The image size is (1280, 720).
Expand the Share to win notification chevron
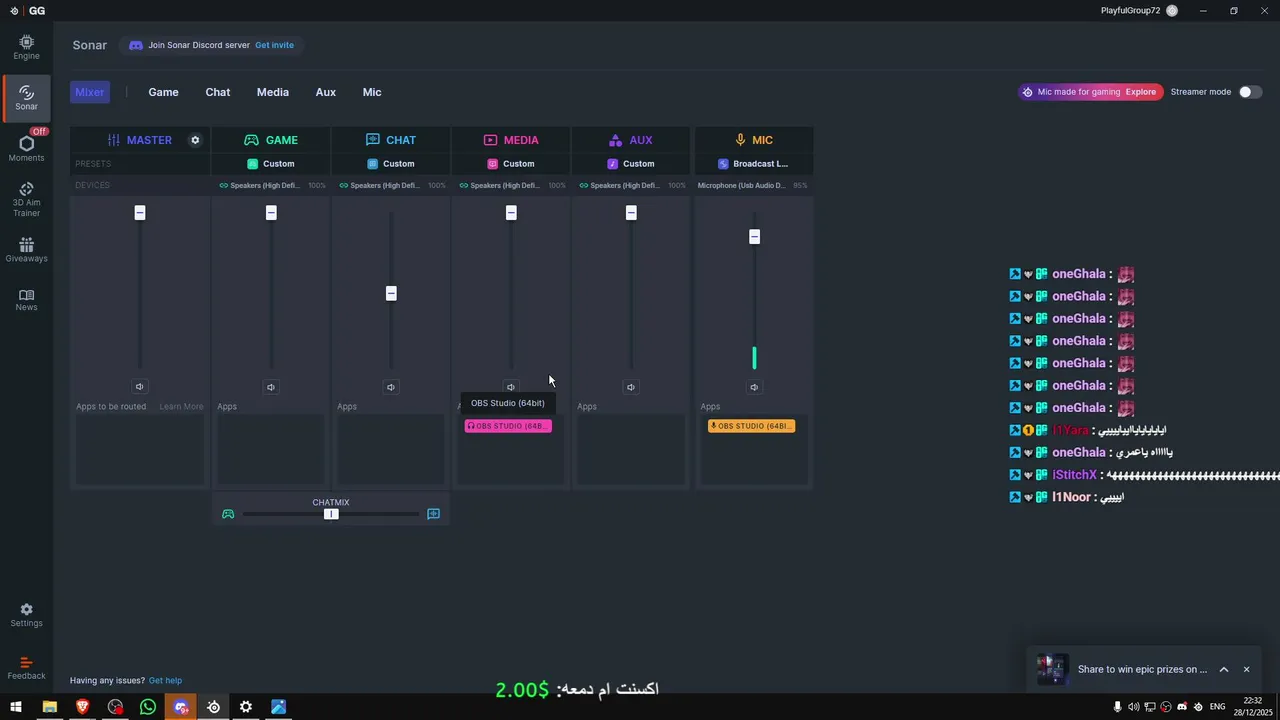[x=1223, y=670]
